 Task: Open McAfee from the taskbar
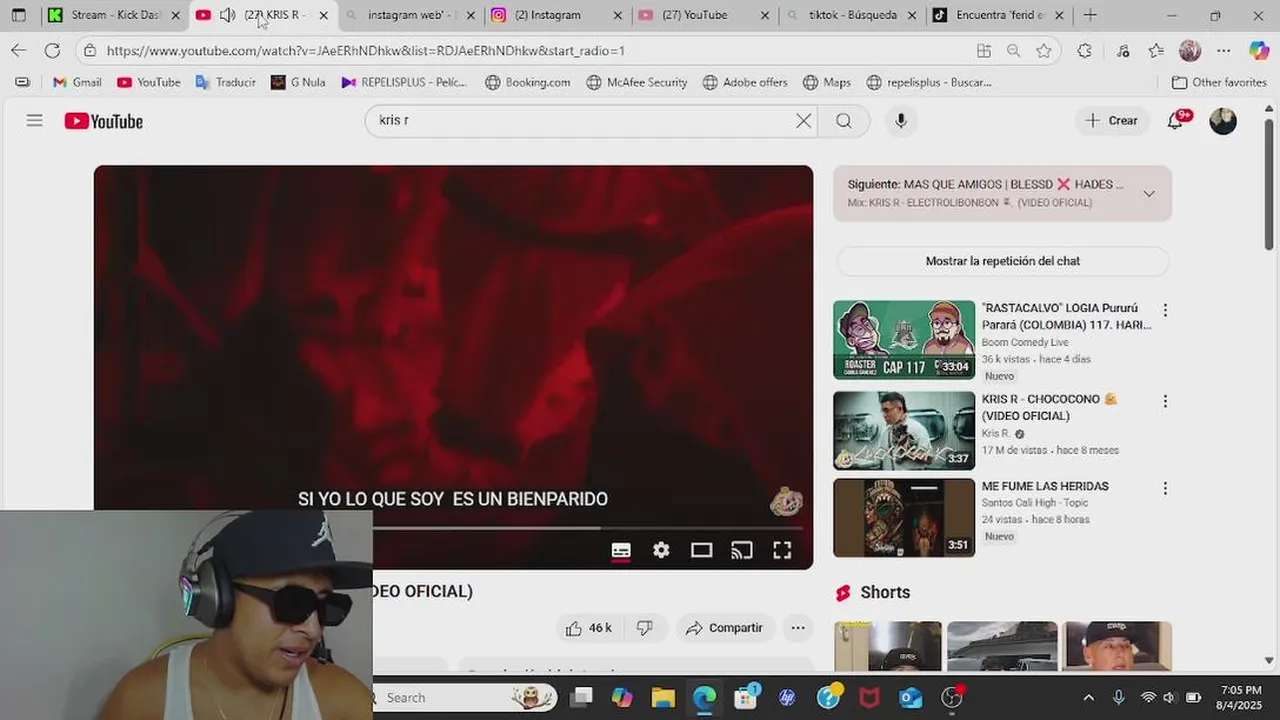[x=869, y=697]
